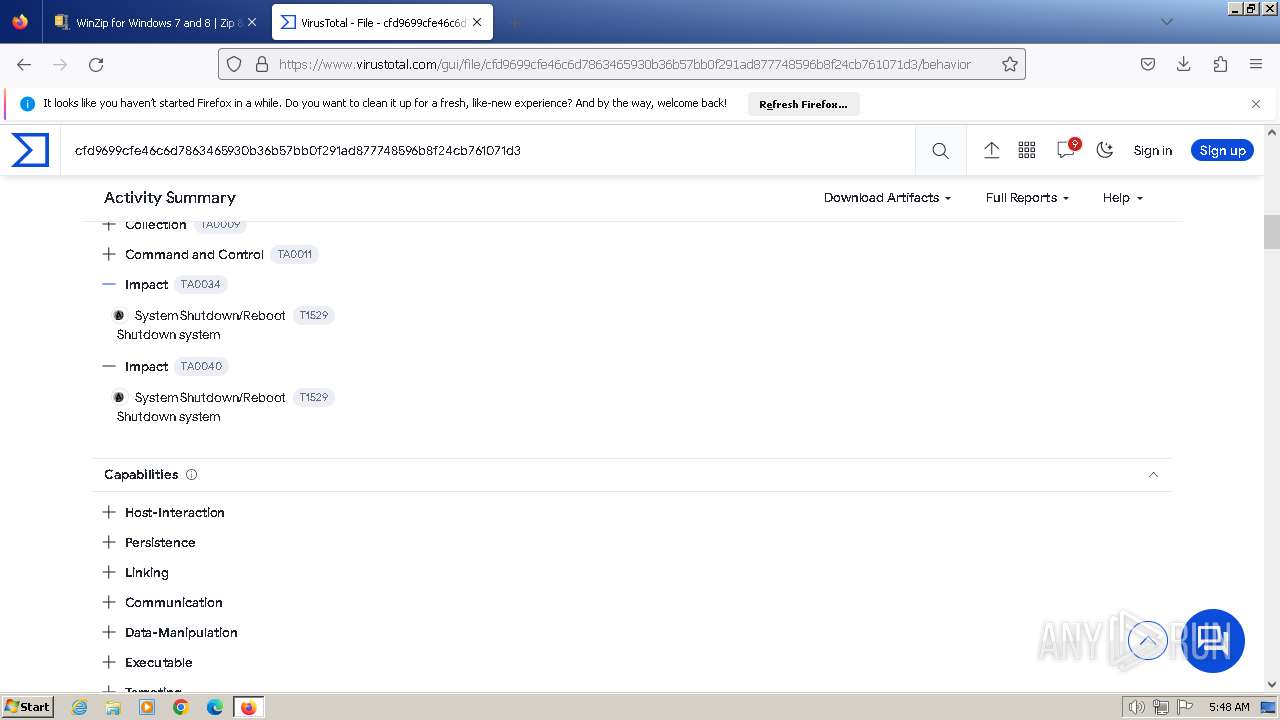Click the site padlock icon

pyautogui.click(x=262, y=64)
